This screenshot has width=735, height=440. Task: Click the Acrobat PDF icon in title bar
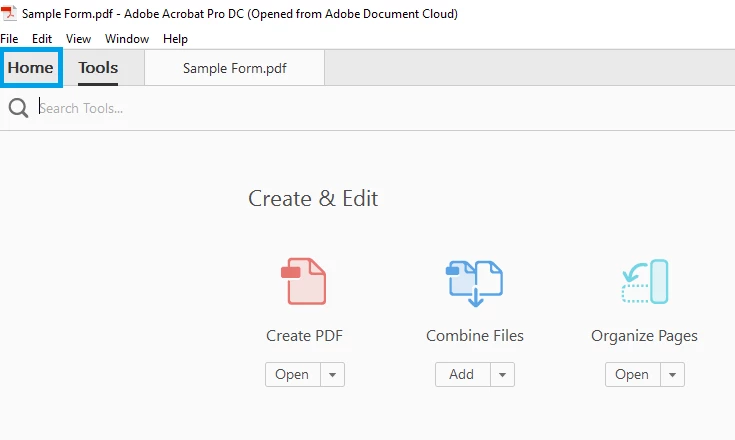[x=8, y=13]
